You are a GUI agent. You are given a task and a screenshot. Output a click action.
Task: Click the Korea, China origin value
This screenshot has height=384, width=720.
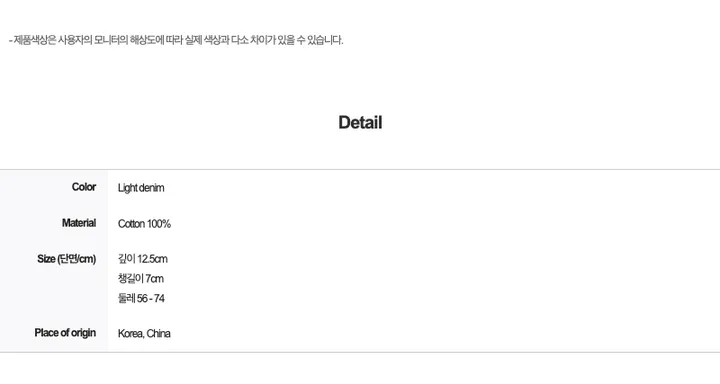pyautogui.click(x=144, y=333)
